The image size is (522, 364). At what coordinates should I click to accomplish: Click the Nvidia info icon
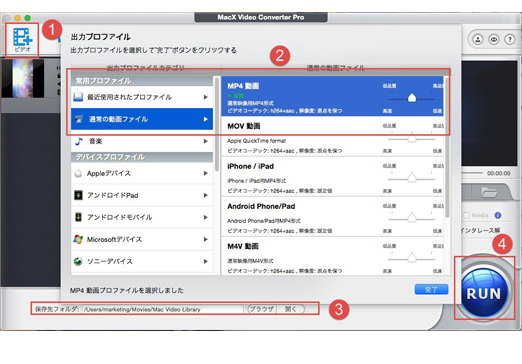click(498, 215)
